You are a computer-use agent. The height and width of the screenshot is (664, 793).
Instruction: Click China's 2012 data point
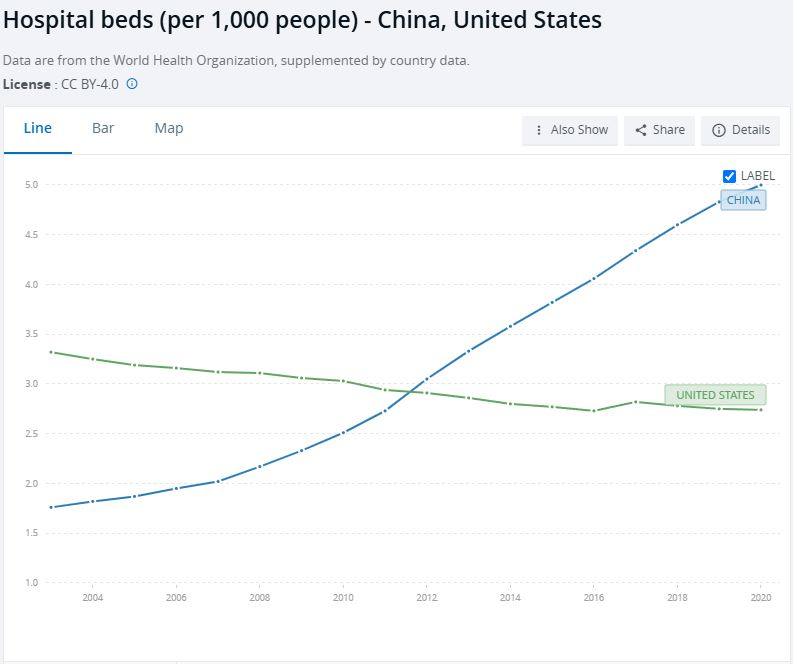pyautogui.click(x=426, y=379)
